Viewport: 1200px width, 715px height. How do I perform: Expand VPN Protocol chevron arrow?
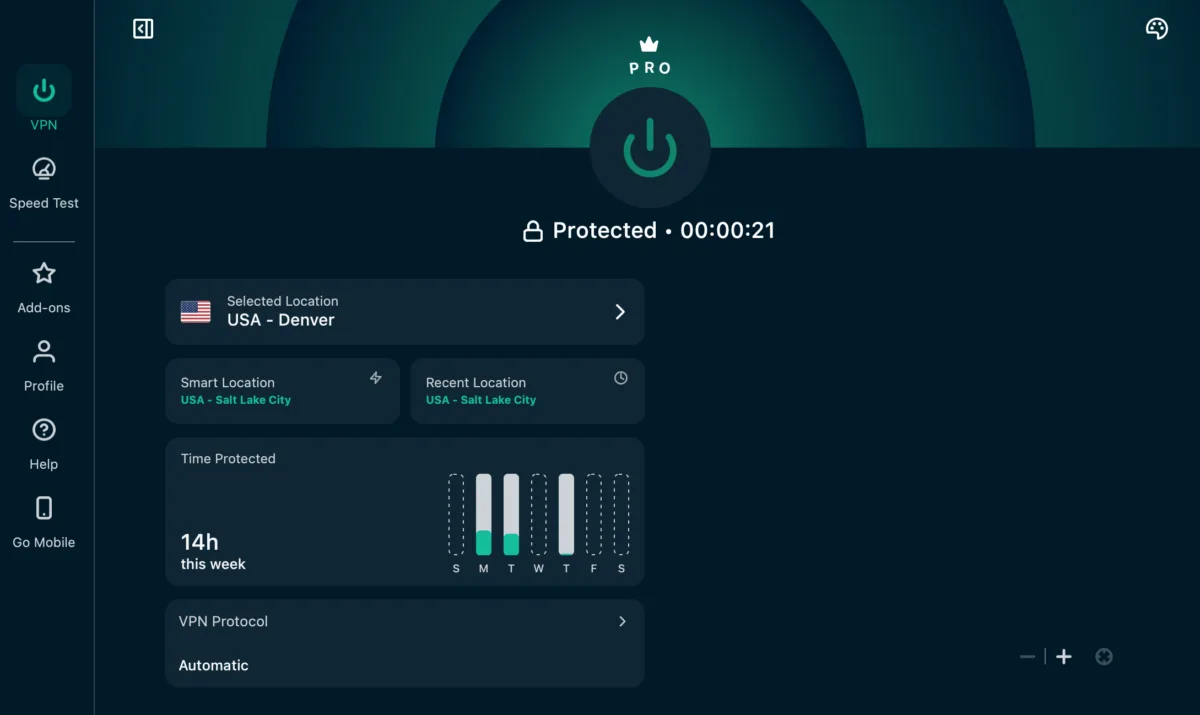tap(622, 621)
